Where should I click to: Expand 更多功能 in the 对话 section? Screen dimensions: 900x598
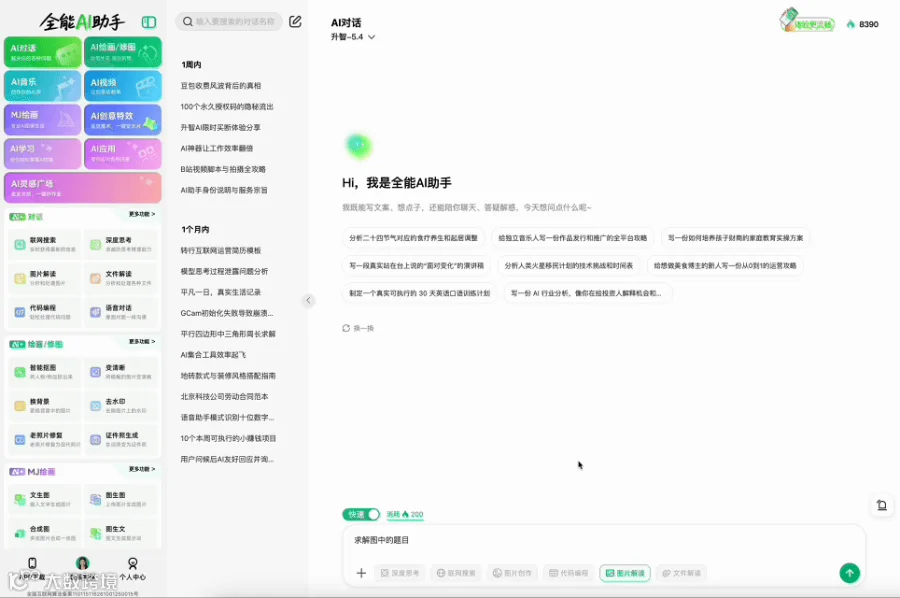[142, 214]
